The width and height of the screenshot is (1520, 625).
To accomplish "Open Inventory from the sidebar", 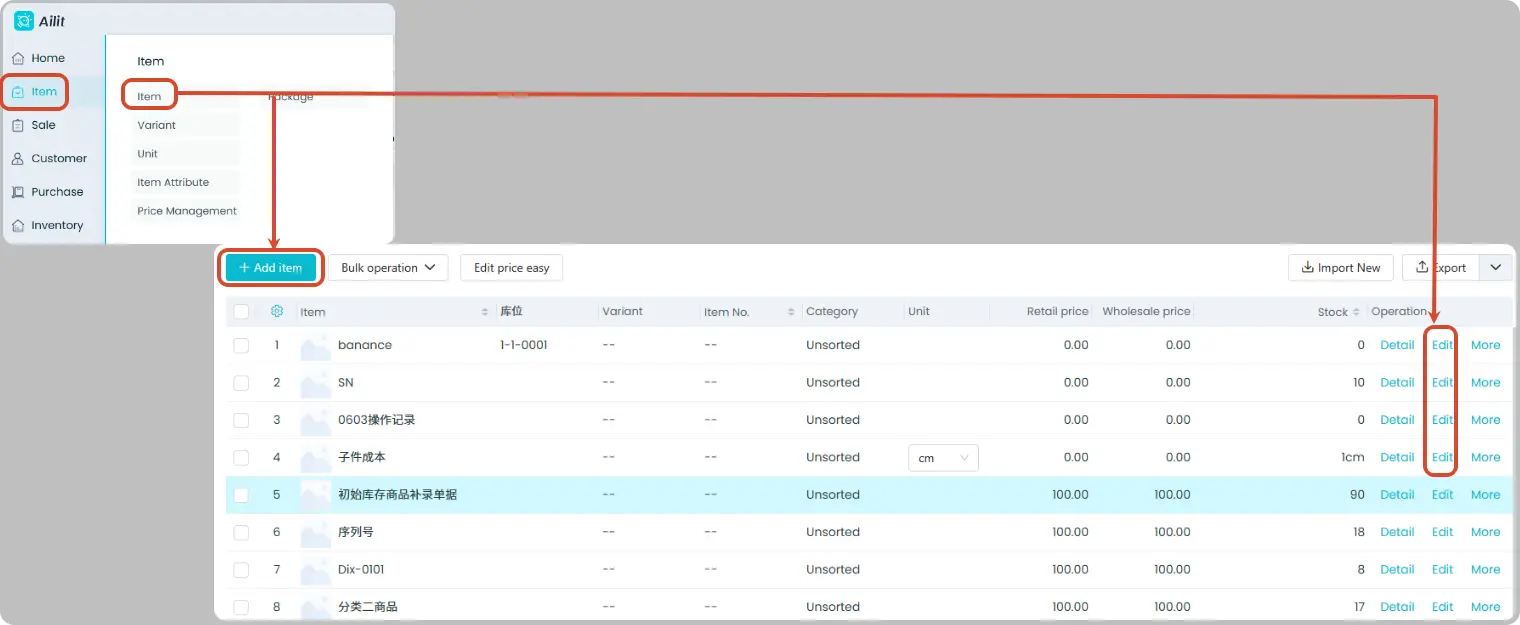I will [47, 225].
